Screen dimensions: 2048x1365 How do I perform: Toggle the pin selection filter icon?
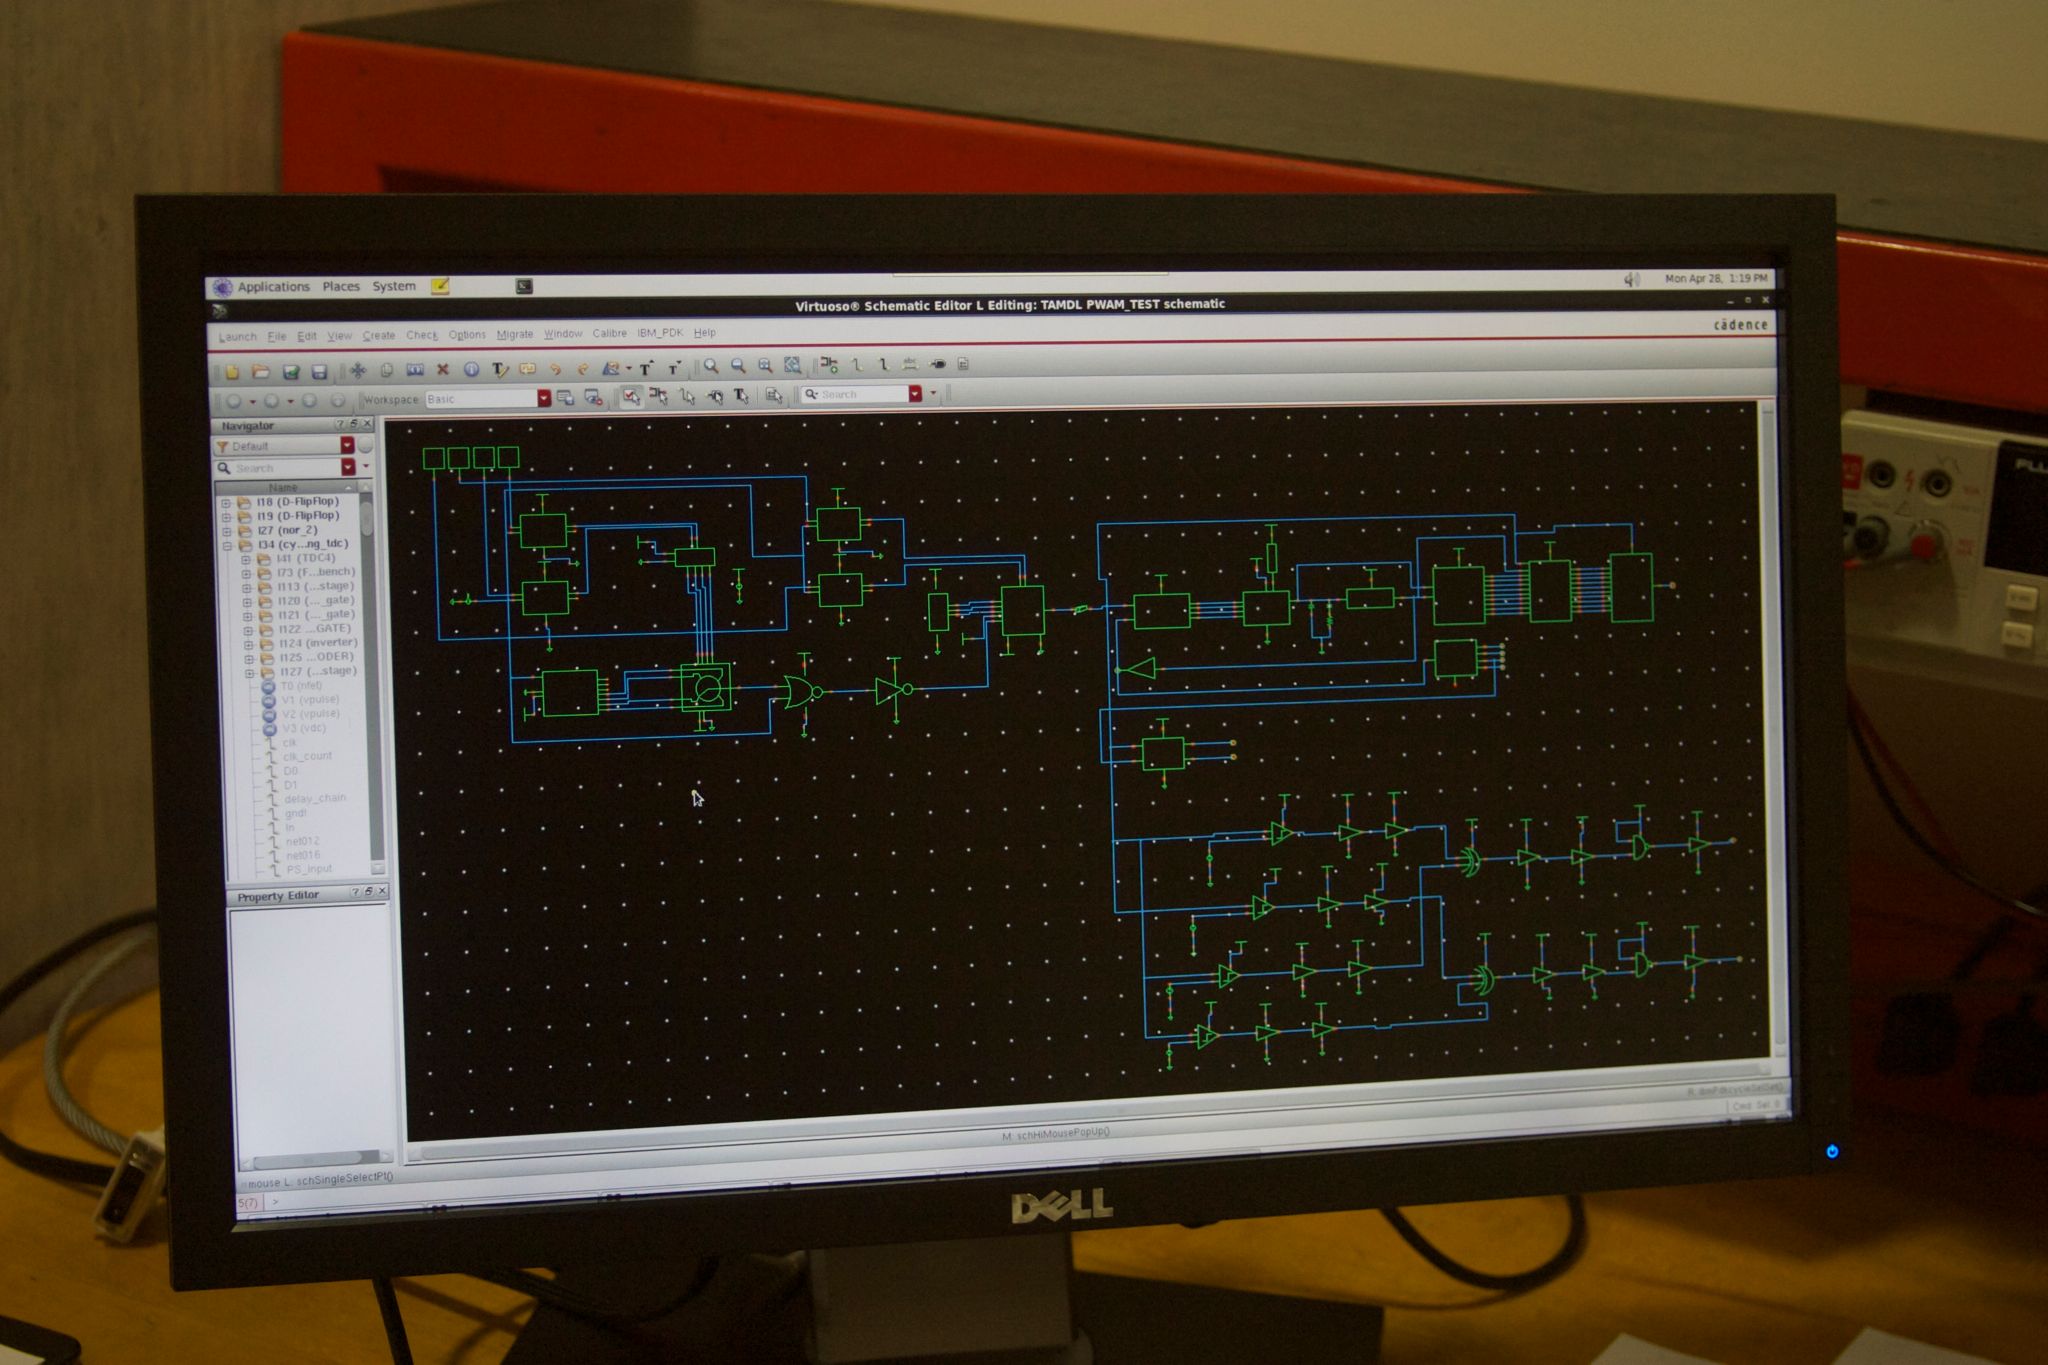click(x=716, y=396)
